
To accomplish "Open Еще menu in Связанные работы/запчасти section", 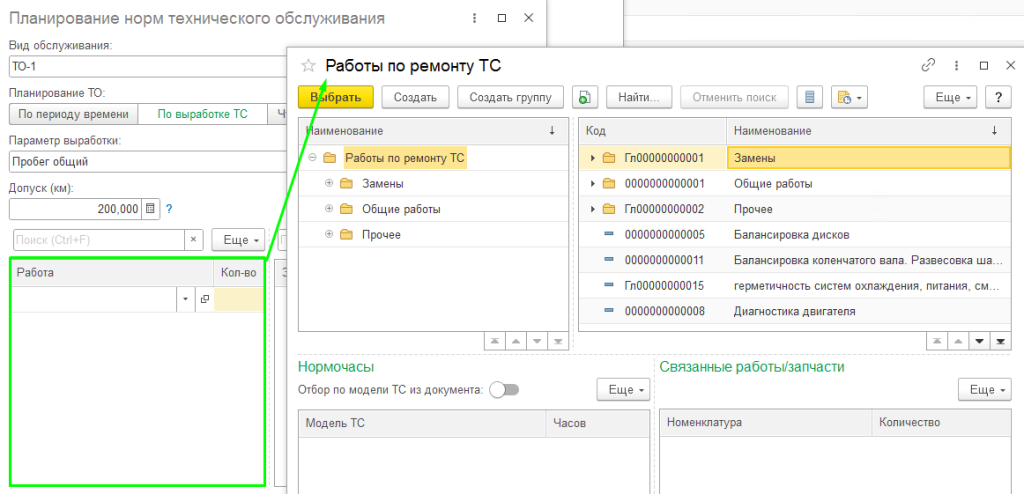I will [x=985, y=390].
